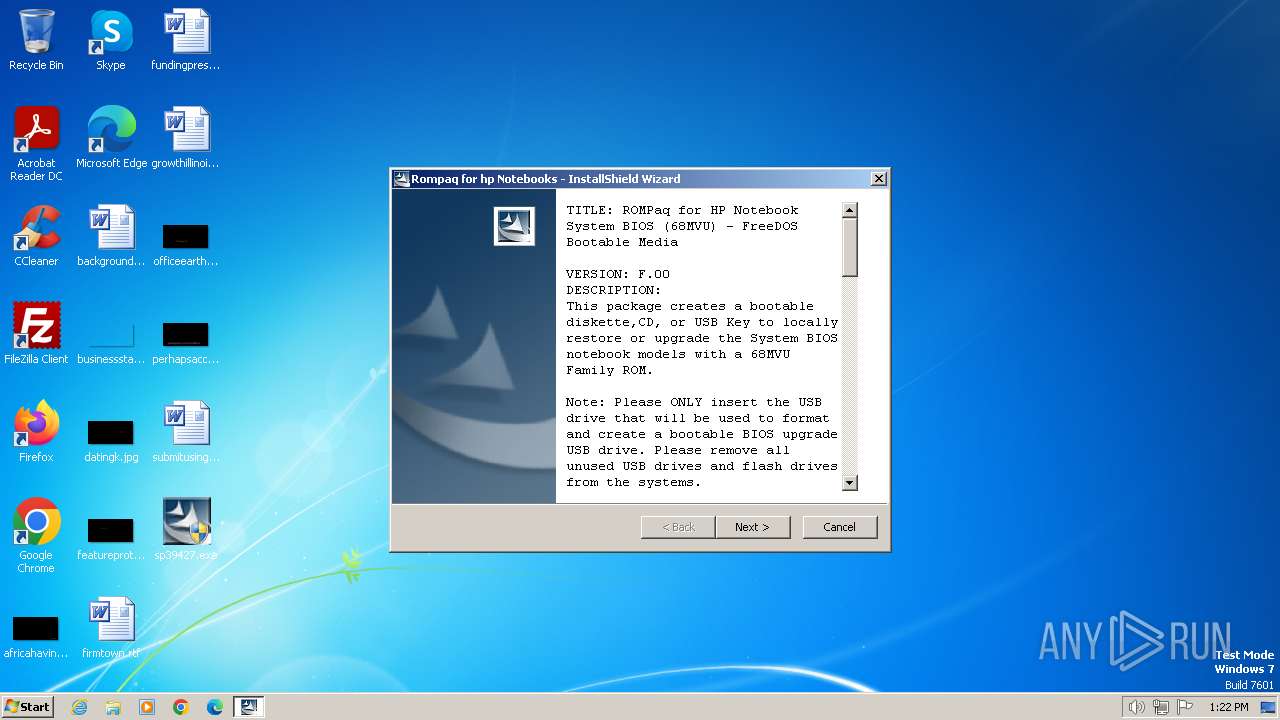Click the InstallShield wizard taskbar button

click(x=249, y=707)
